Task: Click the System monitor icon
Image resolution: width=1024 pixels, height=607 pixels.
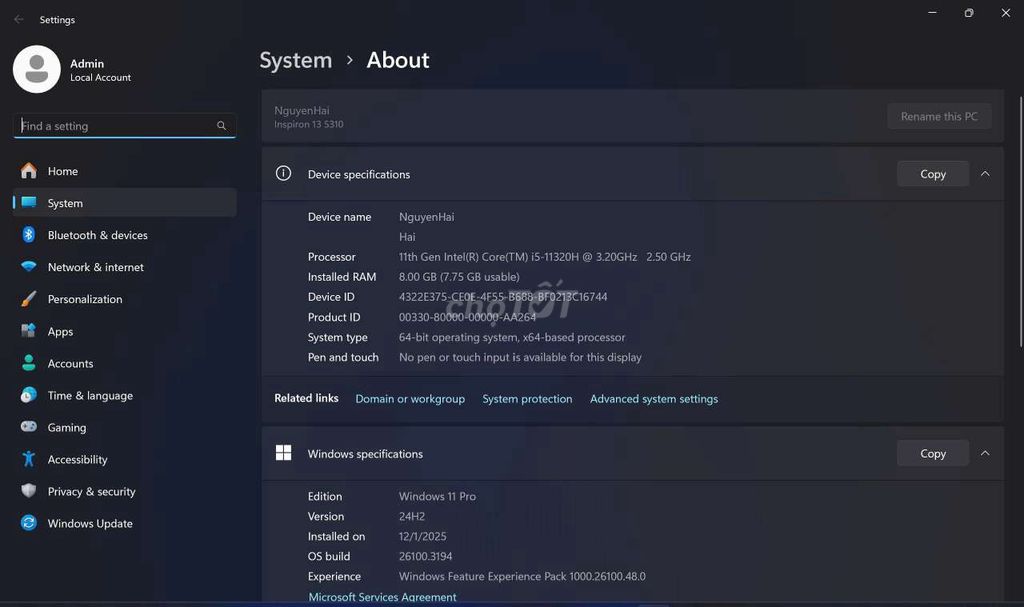Action: click(29, 203)
